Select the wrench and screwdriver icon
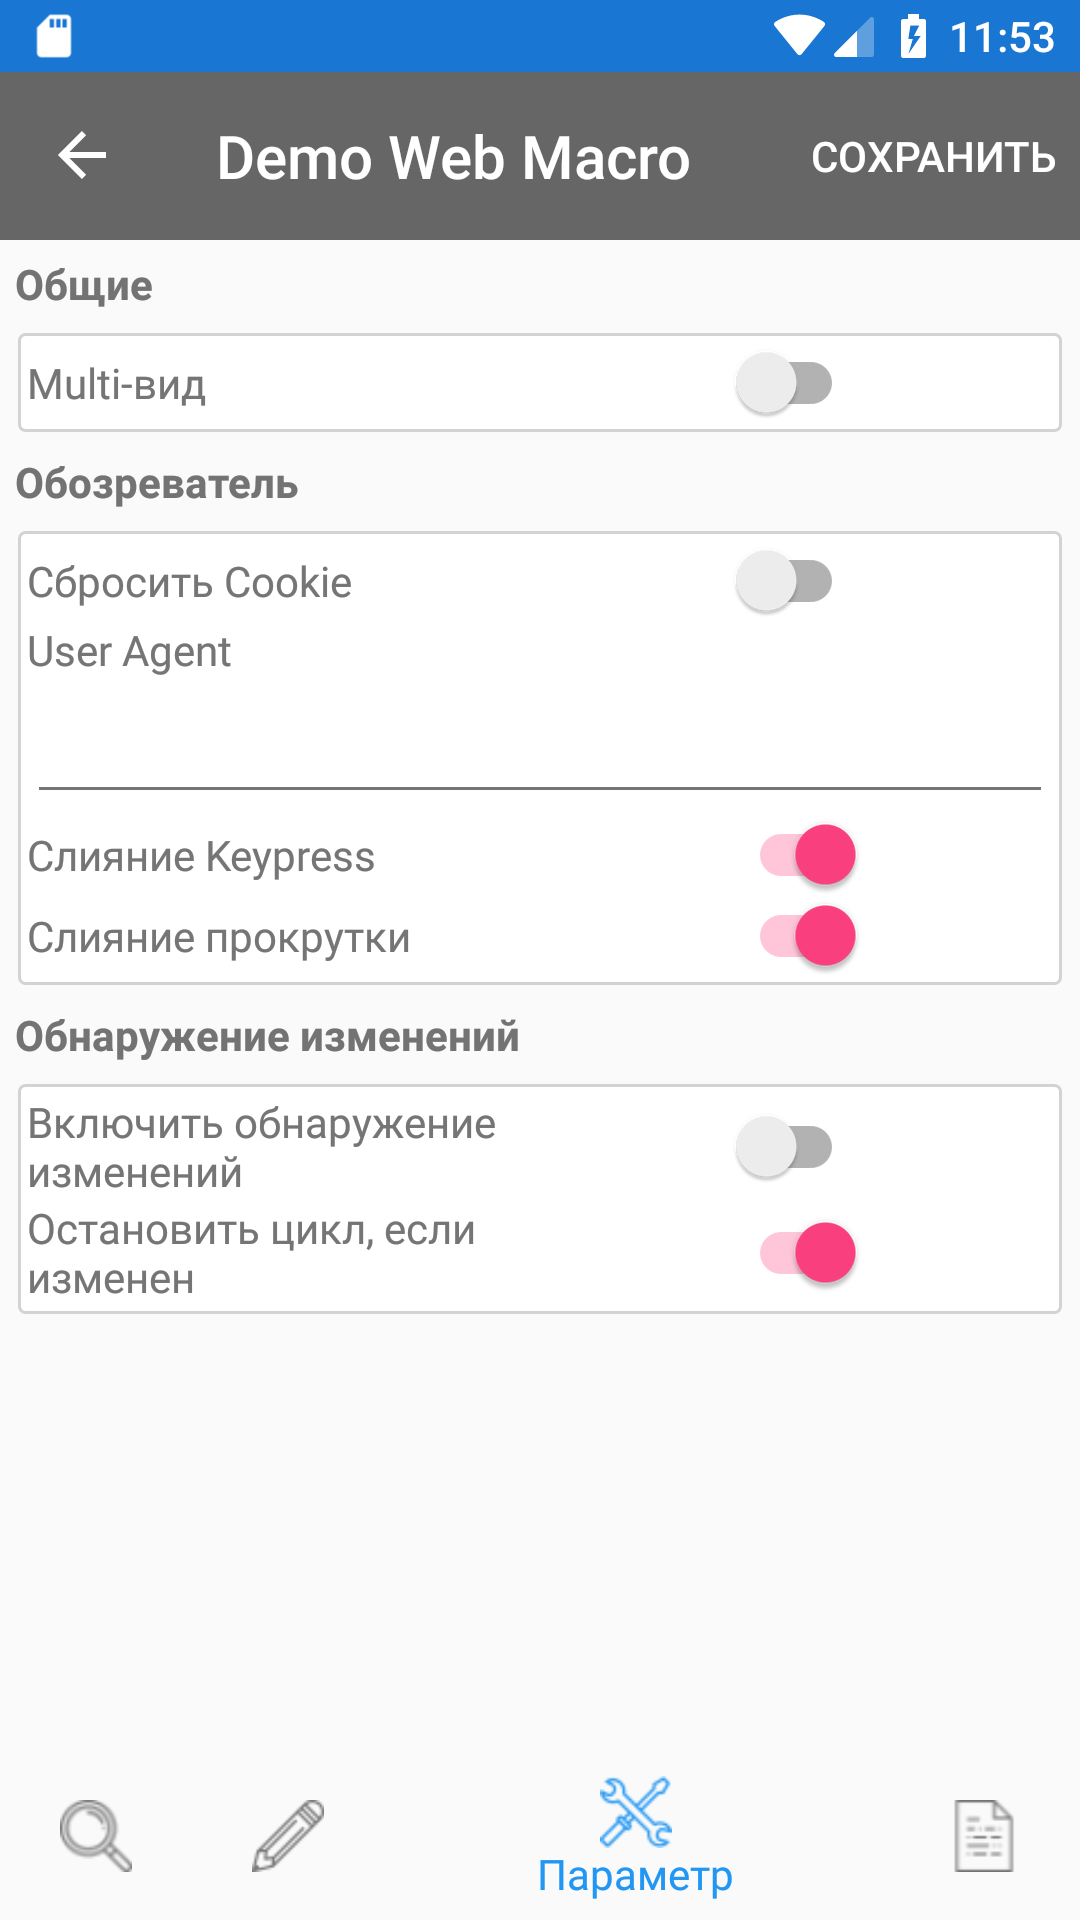1080x1920 pixels. (x=635, y=1811)
